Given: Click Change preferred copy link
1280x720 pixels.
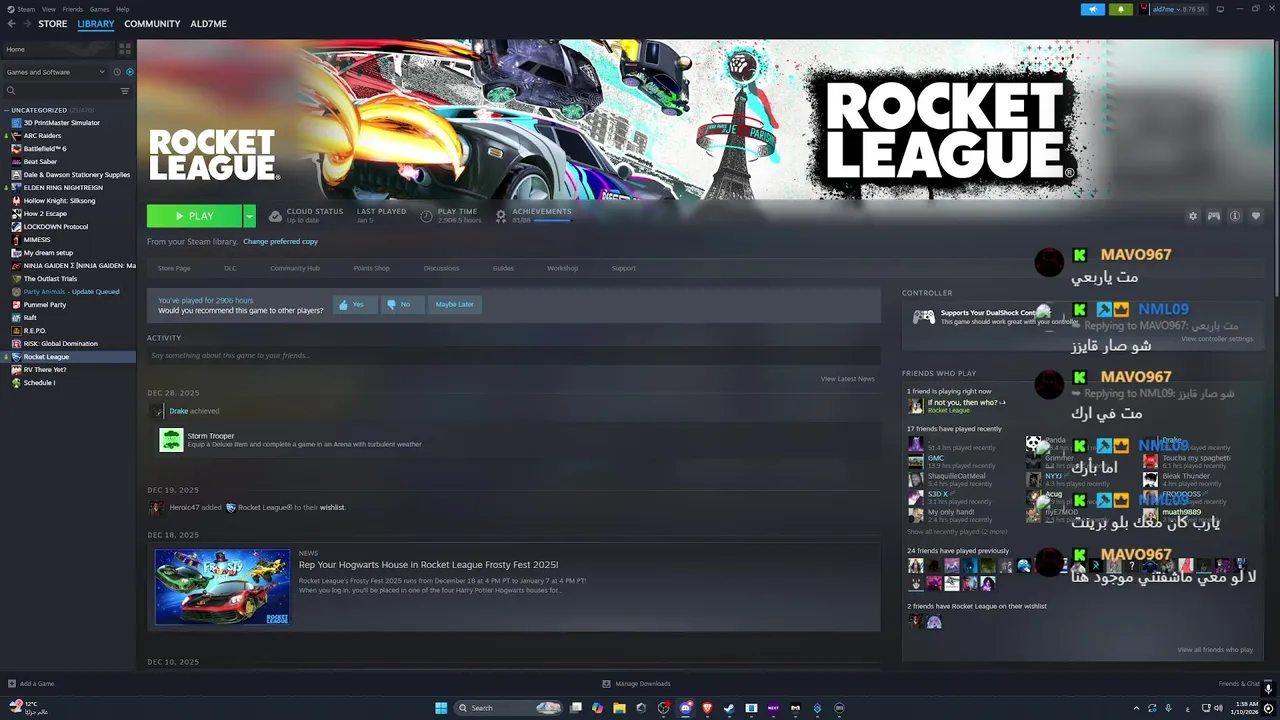Looking at the screenshot, I should click(280, 242).
